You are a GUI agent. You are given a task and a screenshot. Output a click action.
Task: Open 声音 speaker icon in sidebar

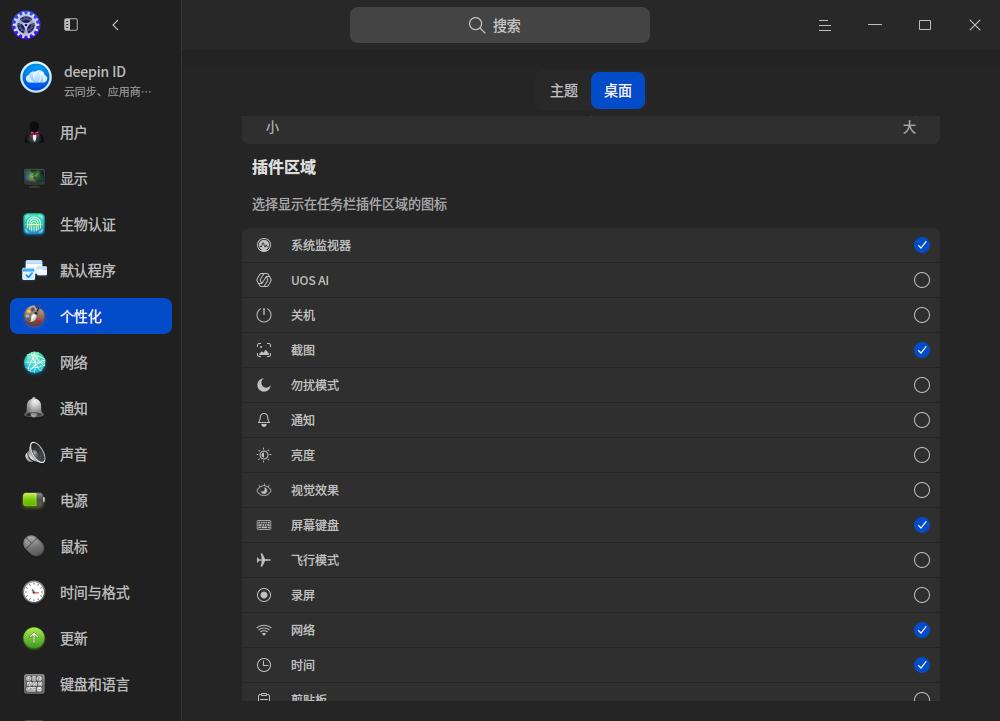pos(34,454)
